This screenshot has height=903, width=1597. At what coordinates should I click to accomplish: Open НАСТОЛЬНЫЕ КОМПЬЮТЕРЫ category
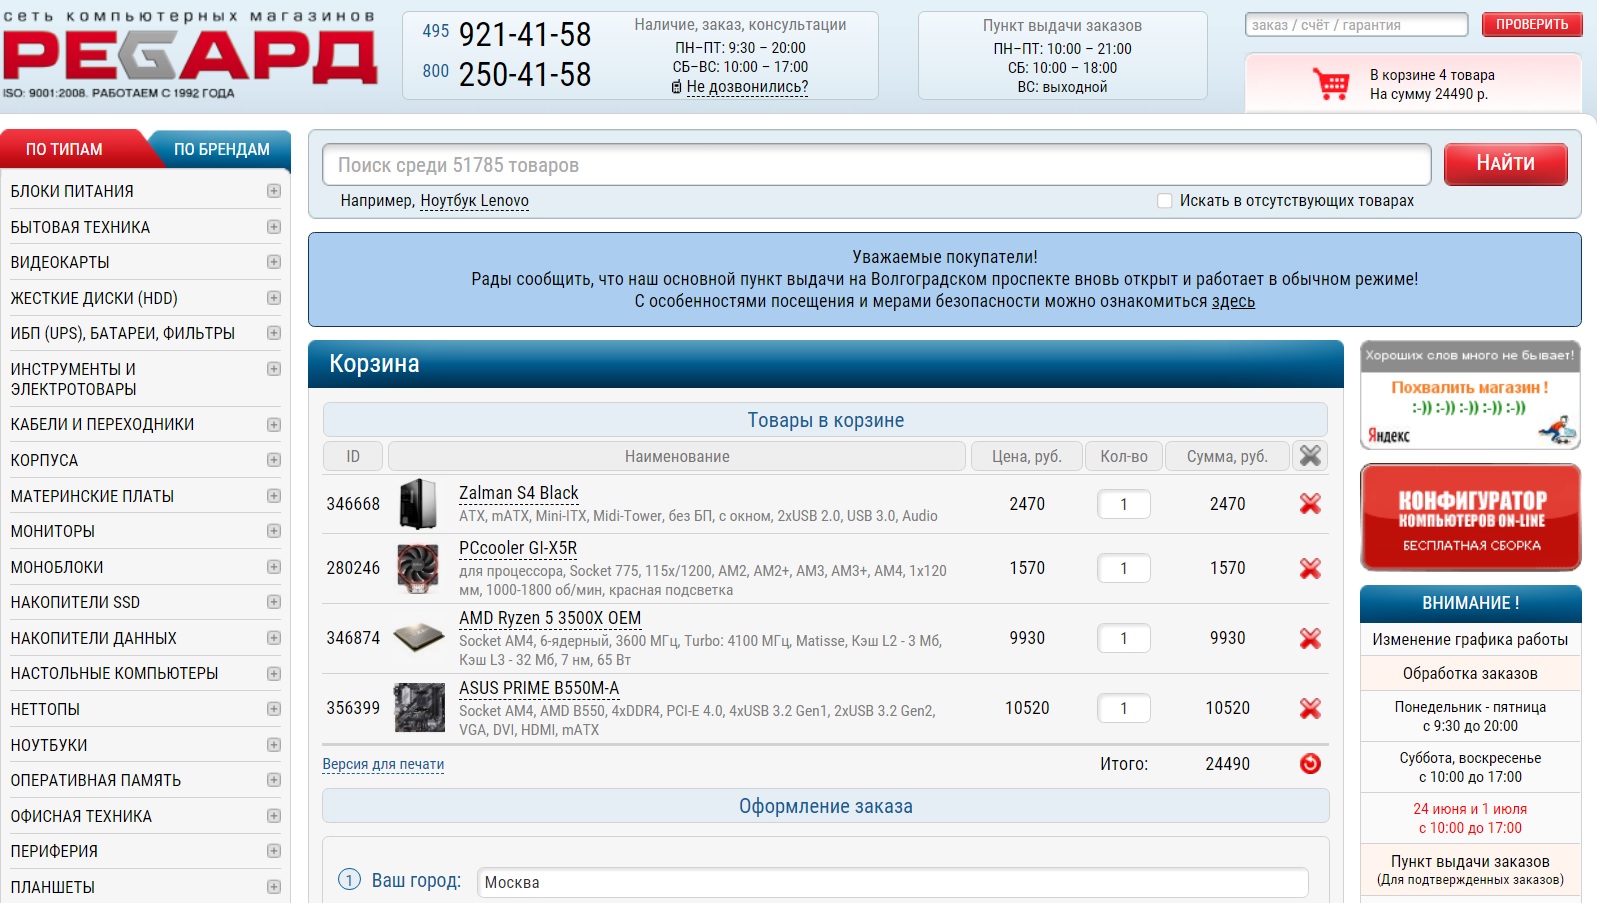[114, 674]
